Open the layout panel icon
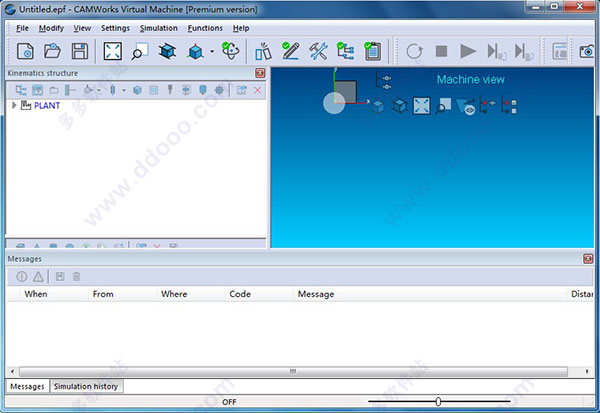Viewport: 600px width, 413px height. coord(560,51)
